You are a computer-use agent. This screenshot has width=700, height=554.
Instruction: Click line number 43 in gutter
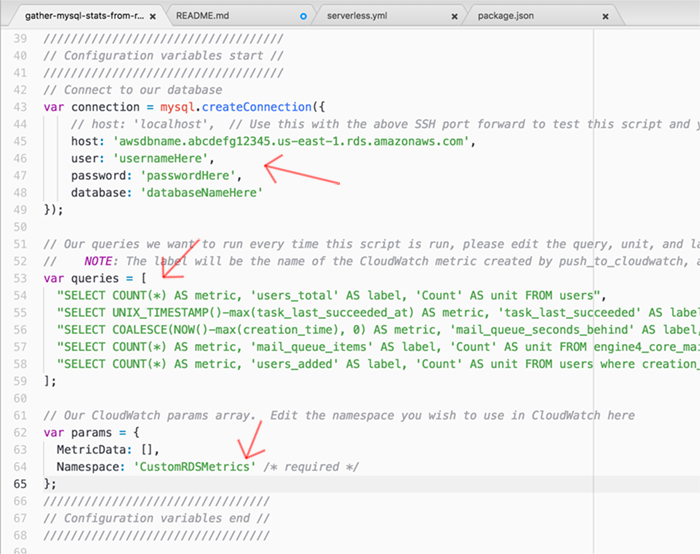point(20,107)
